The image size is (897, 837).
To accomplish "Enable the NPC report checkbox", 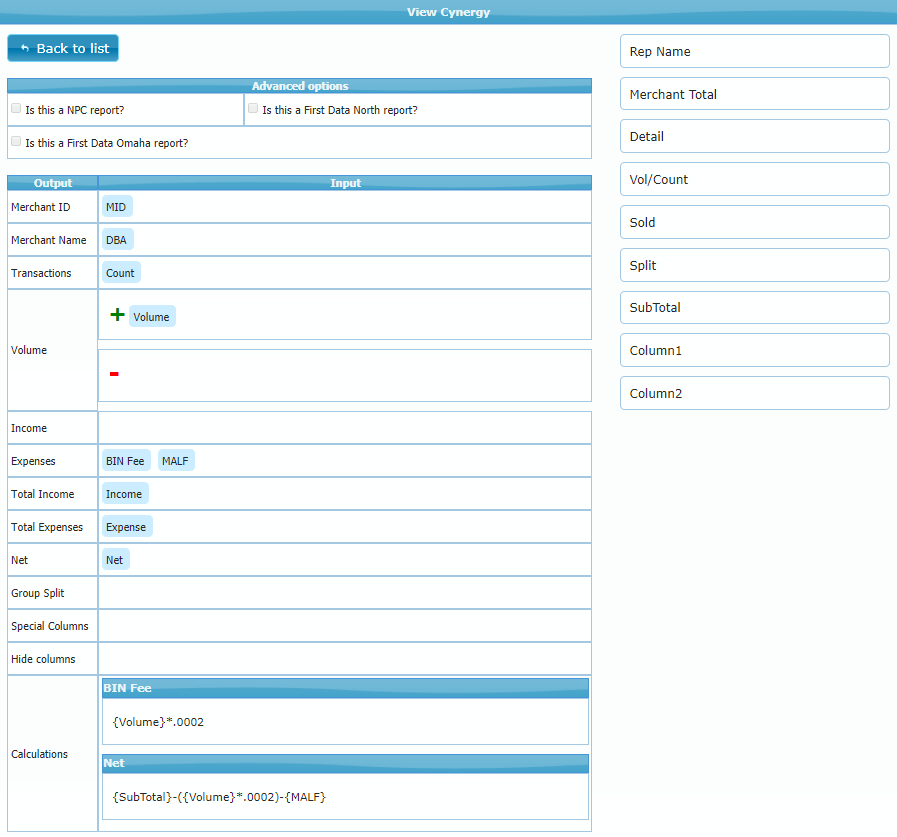I will point(16,108).
